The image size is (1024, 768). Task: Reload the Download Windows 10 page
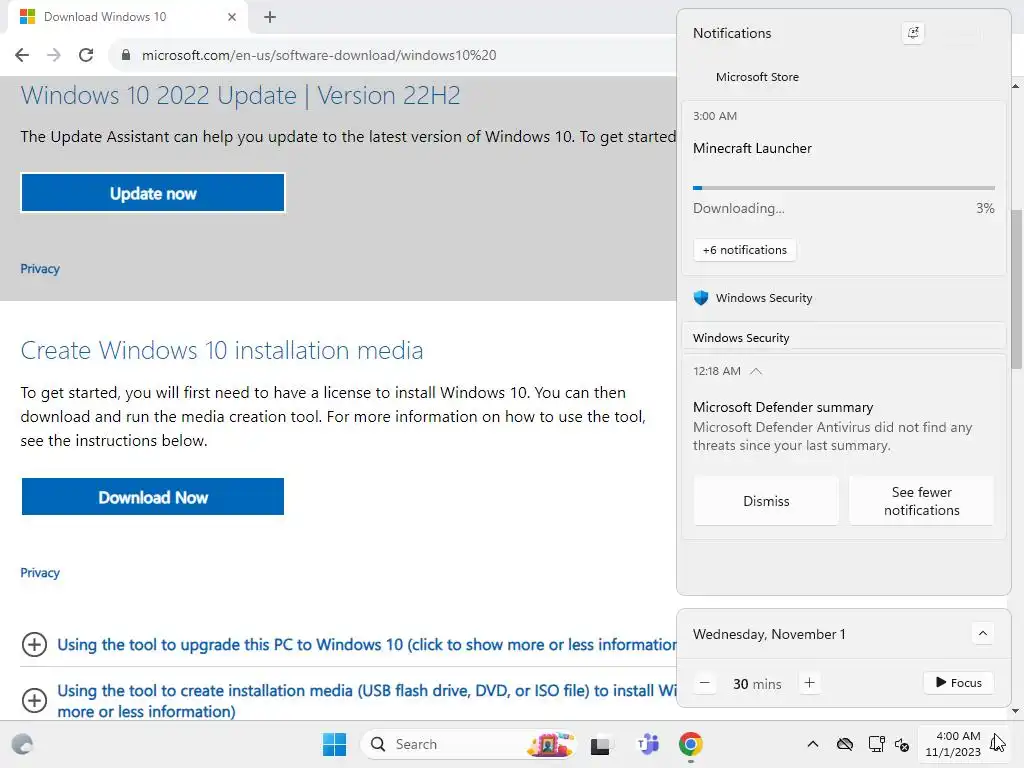click(x=86, y=55)
